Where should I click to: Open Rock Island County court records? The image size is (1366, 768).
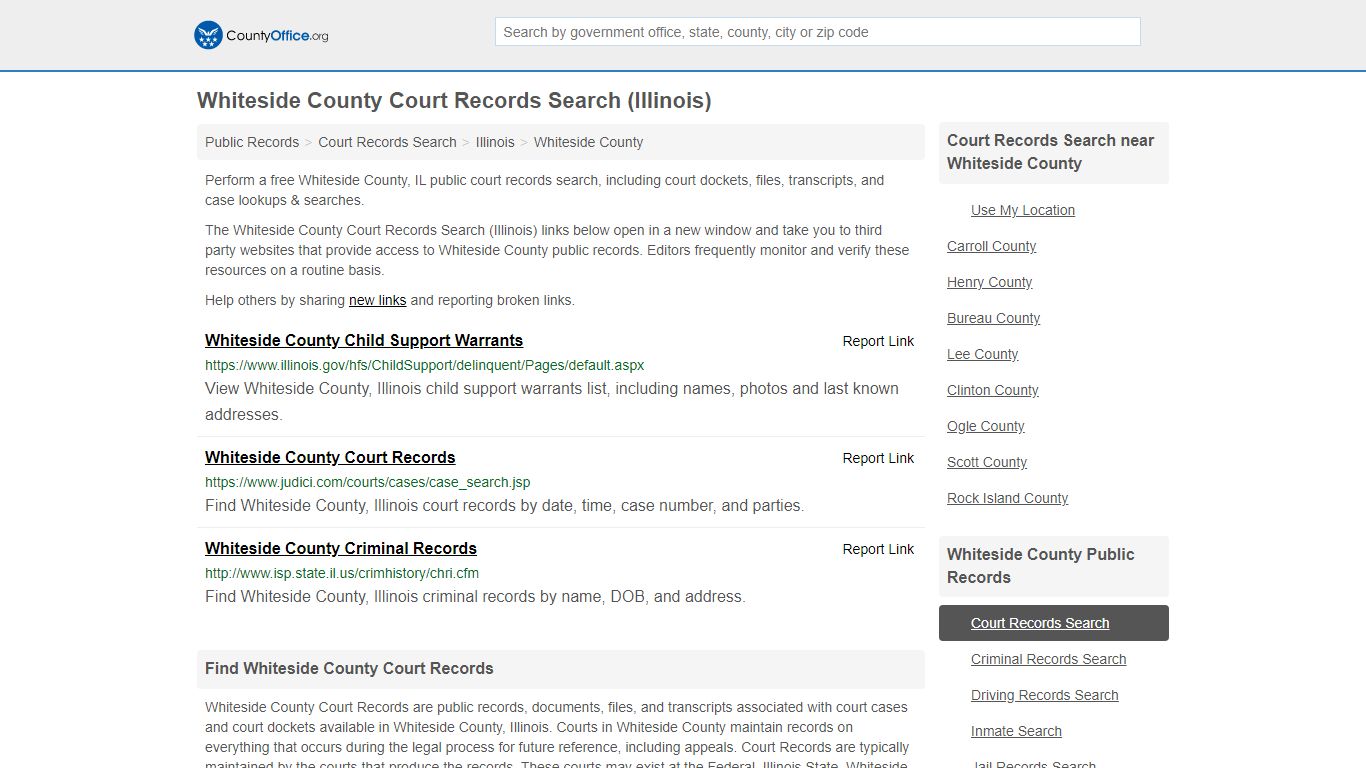[1007, 498]
